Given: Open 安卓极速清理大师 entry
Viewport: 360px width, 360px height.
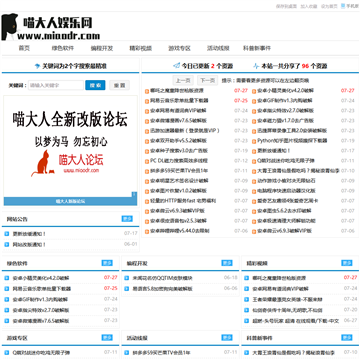Looking at the screenshot, I should [286, 221].
